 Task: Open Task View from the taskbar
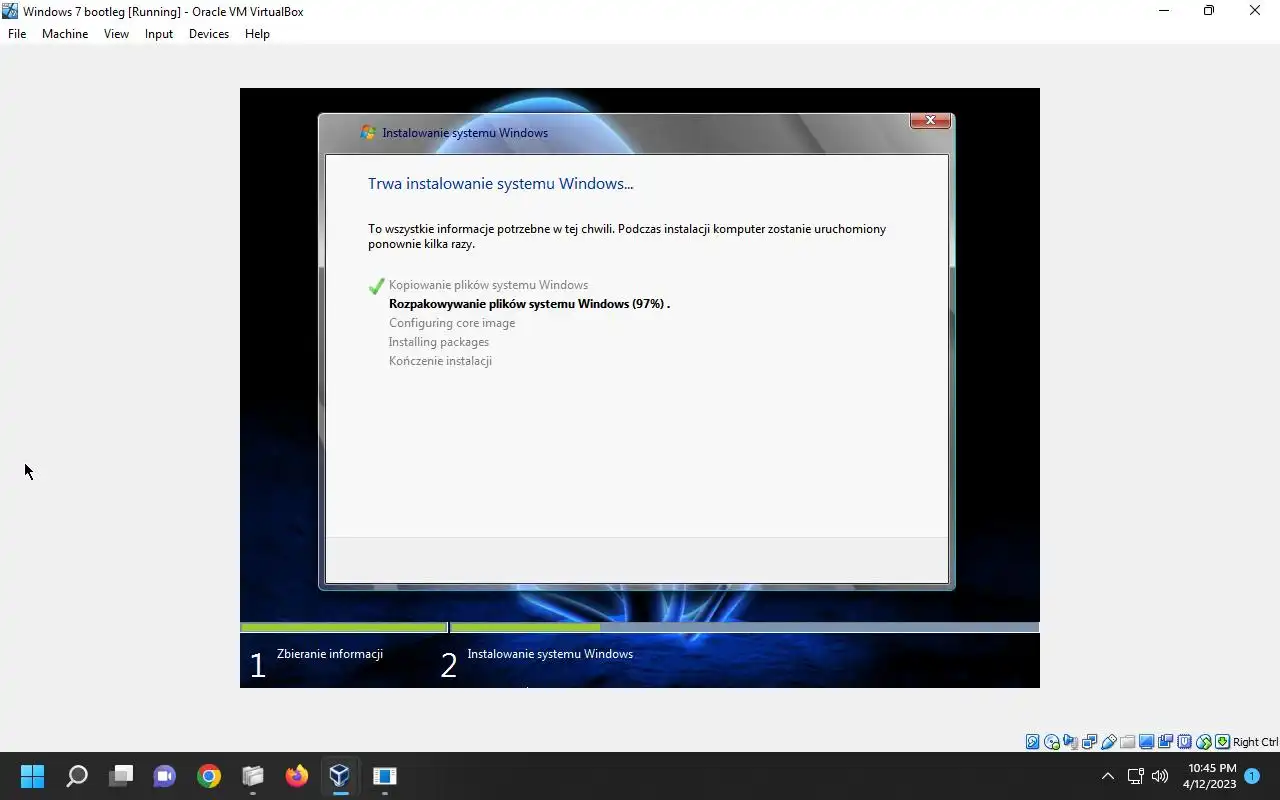click(x=121, y=776)
